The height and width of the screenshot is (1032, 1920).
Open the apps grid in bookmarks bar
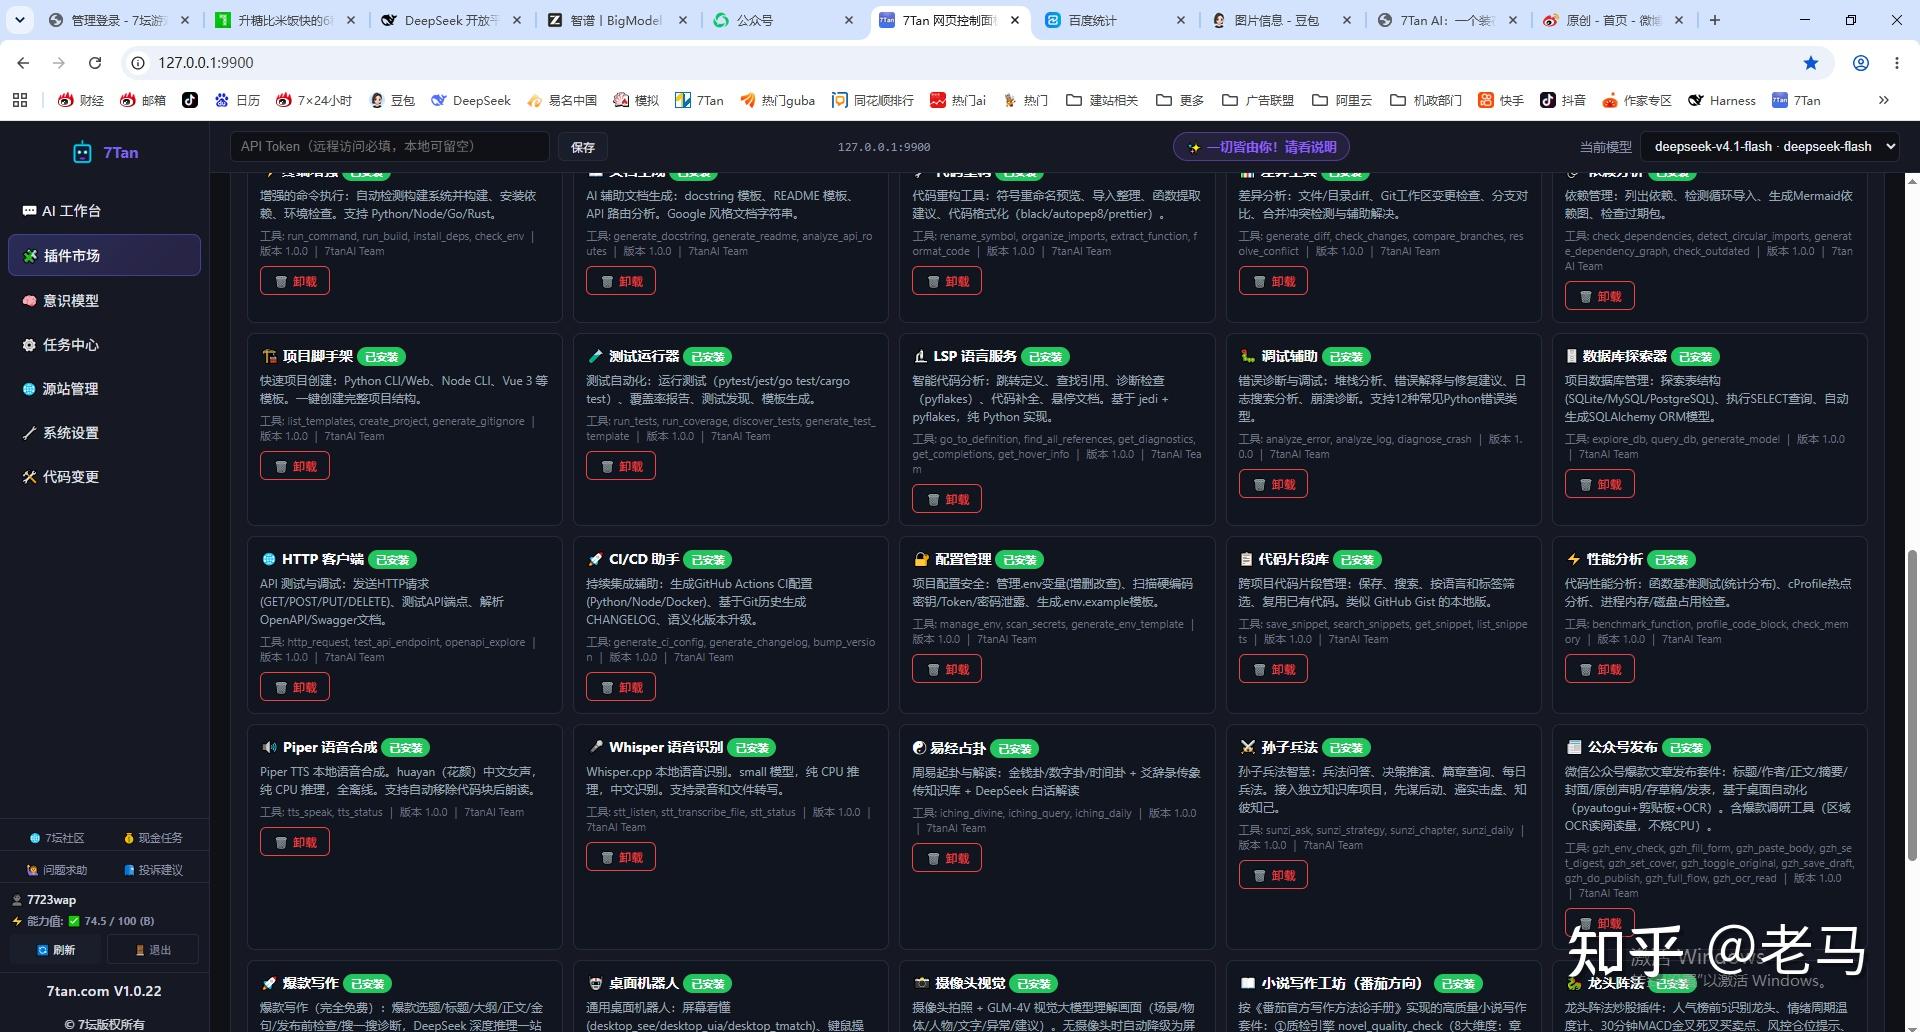coord(20,100)
